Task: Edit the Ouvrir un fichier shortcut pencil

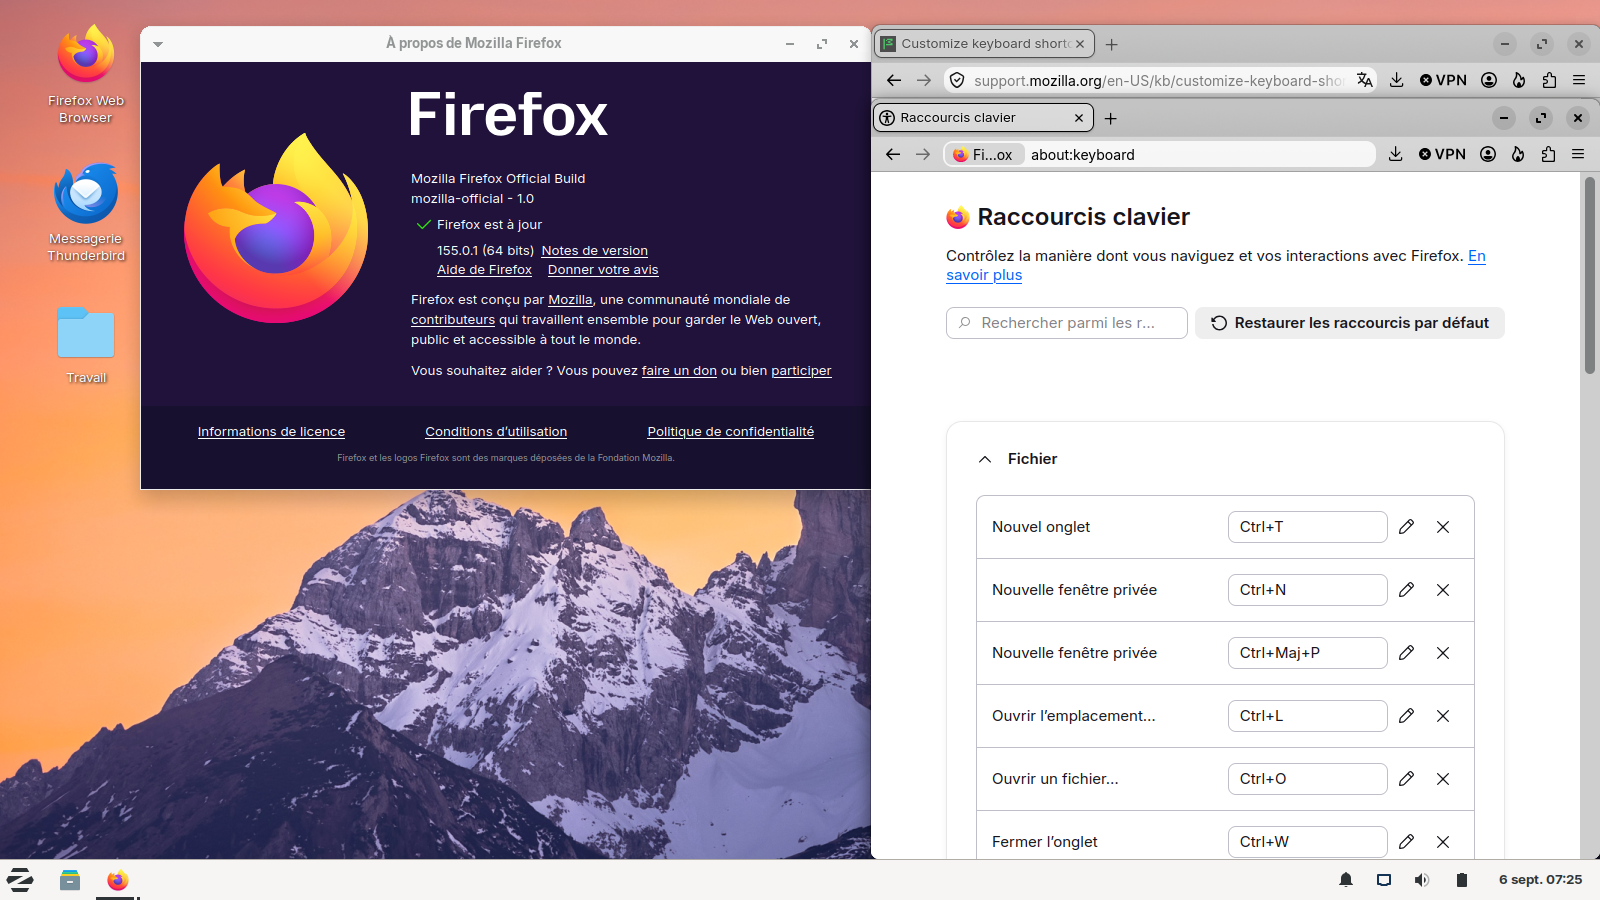Action: click(1406, 779)
